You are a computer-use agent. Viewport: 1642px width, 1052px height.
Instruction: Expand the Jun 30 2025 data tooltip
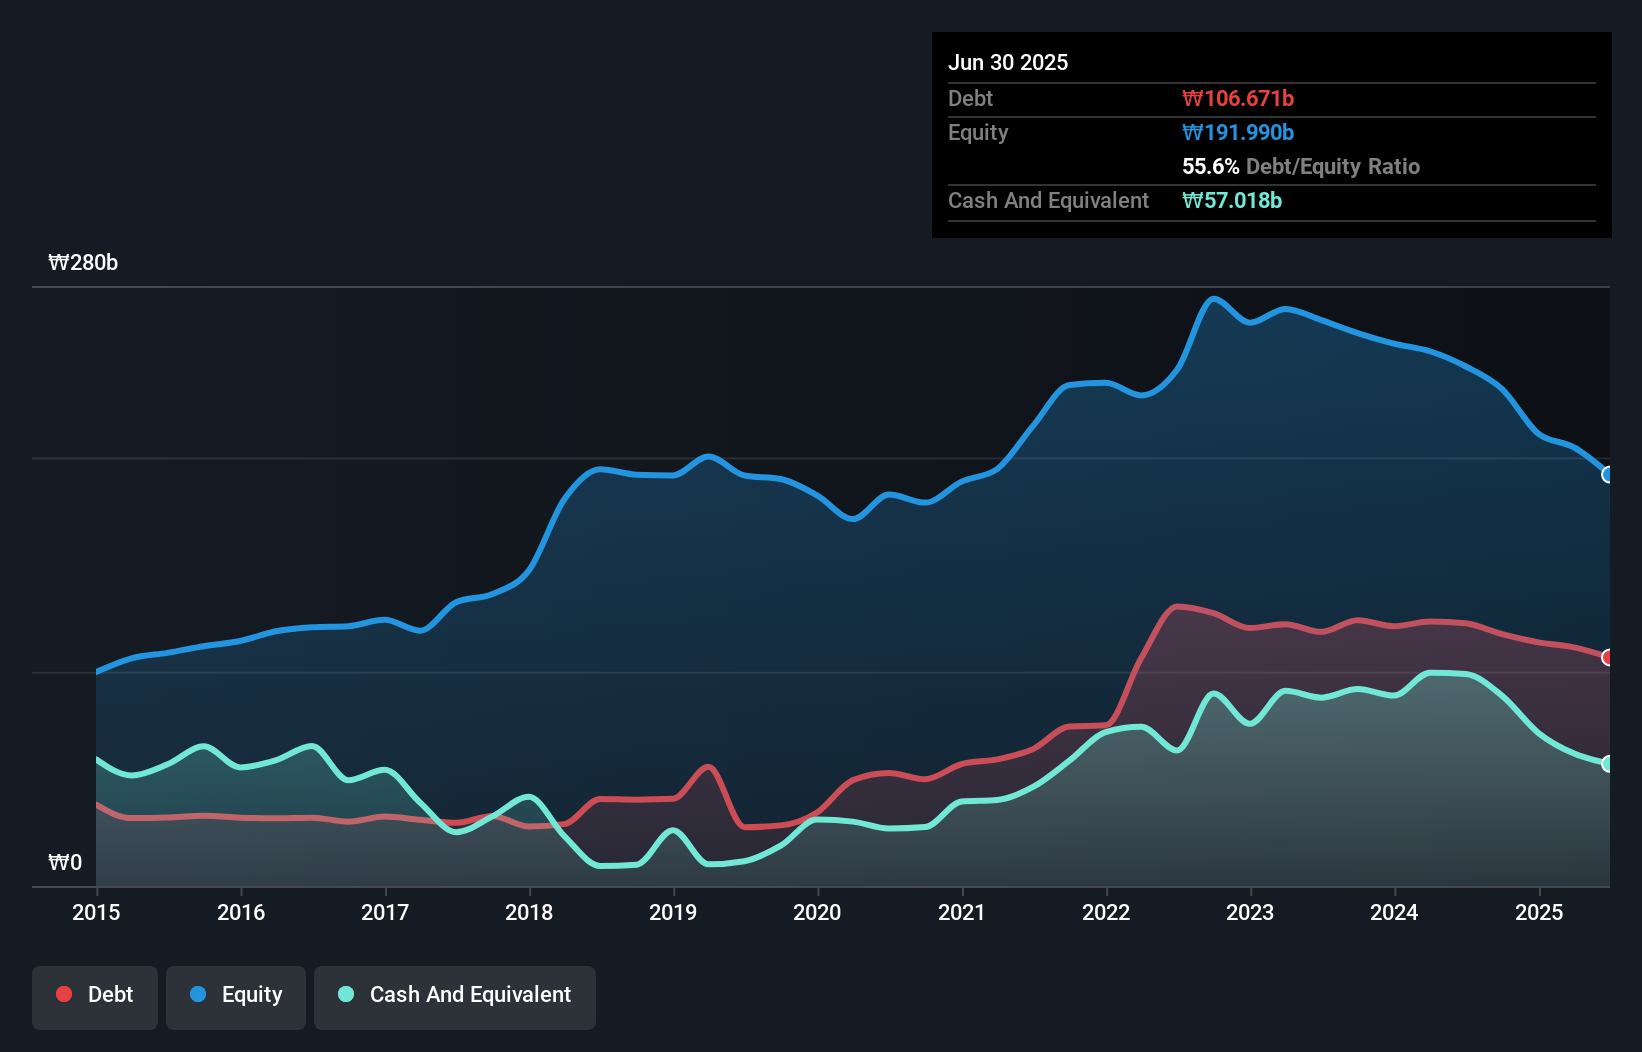pyautogui.click(x=1008, y=62)
